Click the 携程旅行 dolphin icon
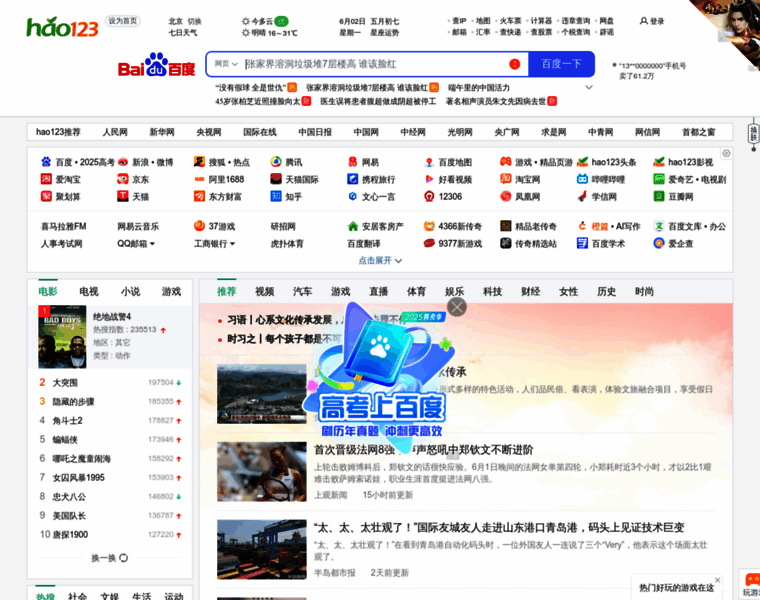The width and height of the screenshot is (760, 600). click(352, 179)
